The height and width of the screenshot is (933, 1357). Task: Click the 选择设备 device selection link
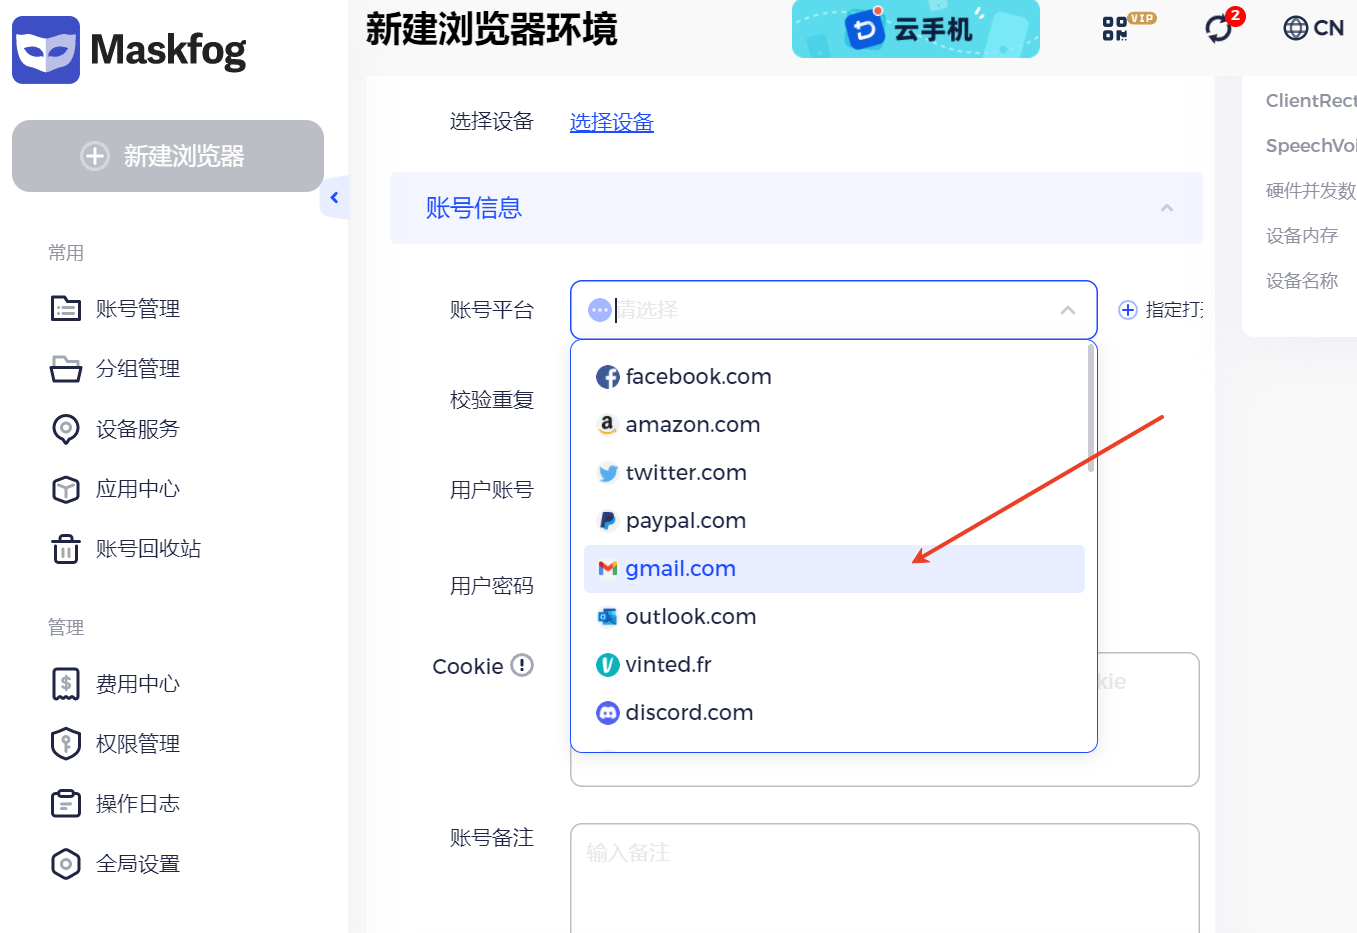tap(611, 121)
